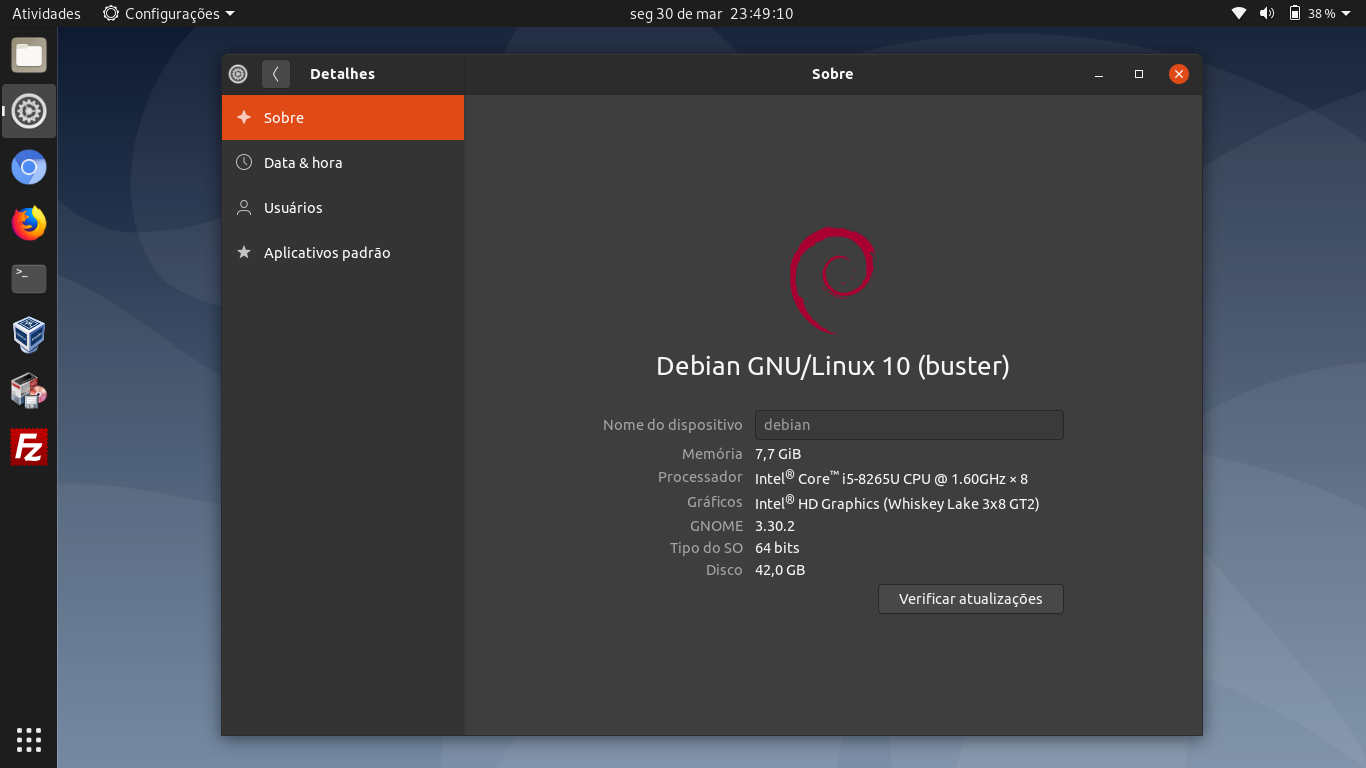Select Aplicativos padrão in the sidebar
This screenshot has height=768, width=1366.
pos(343,253)
